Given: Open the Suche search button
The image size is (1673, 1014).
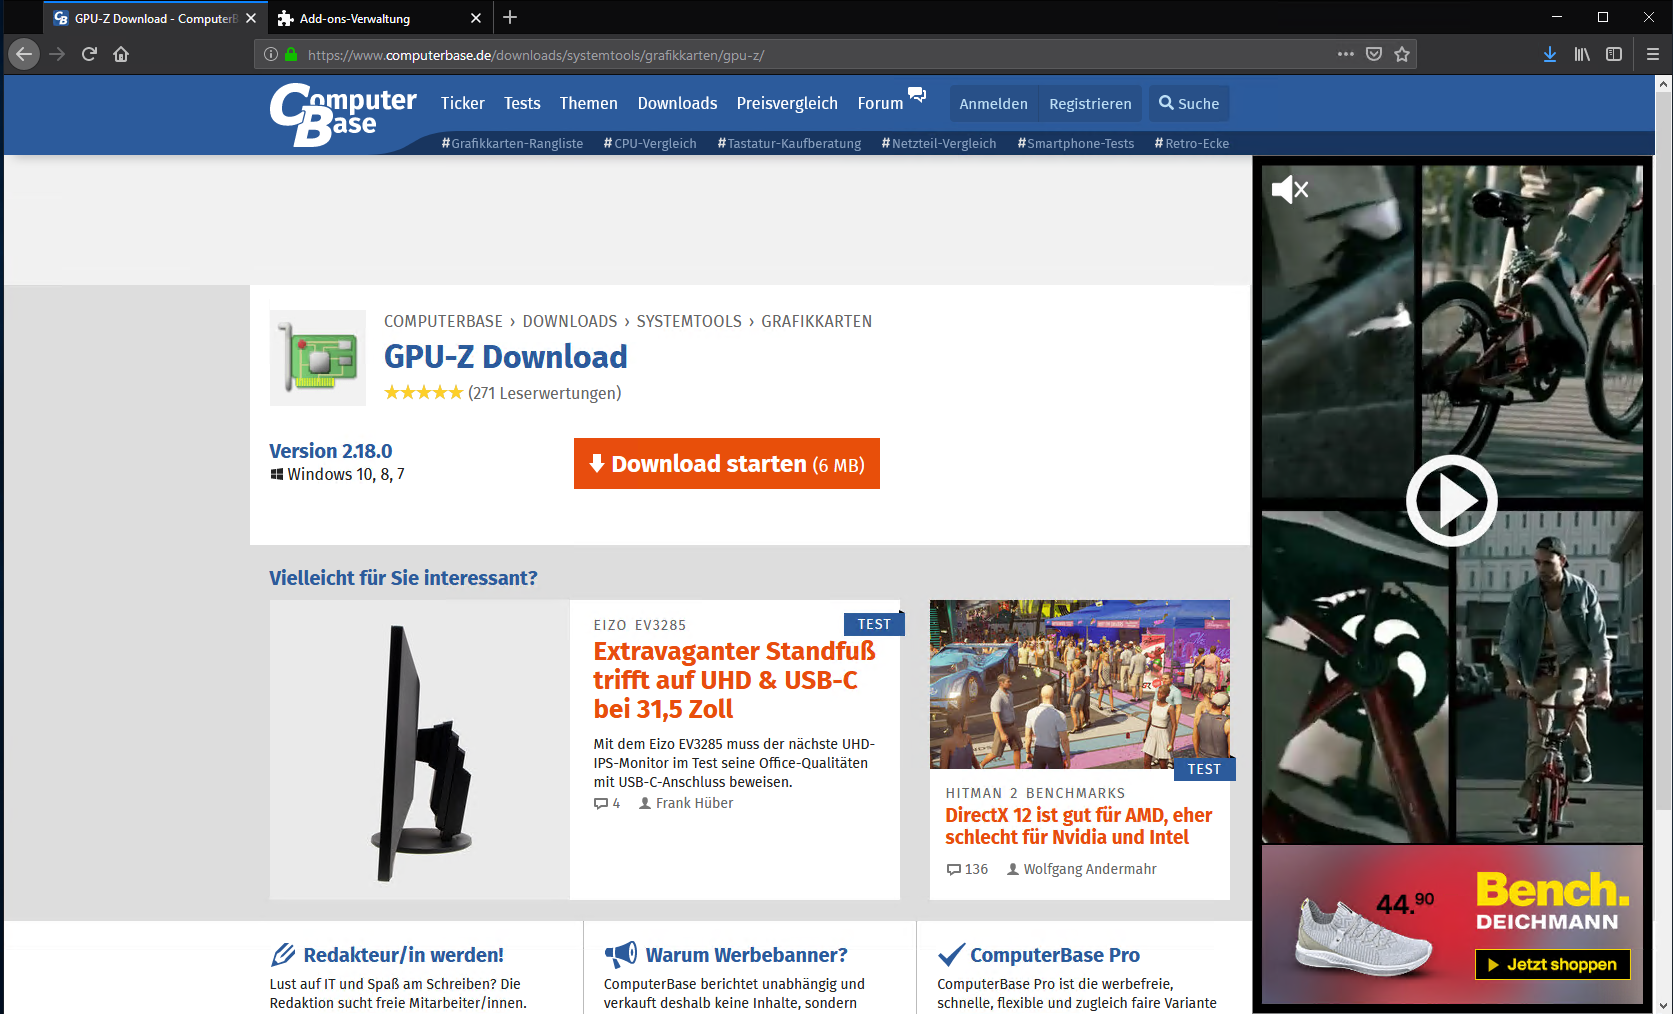Looking at the screenshot, I should [1189, 104].
